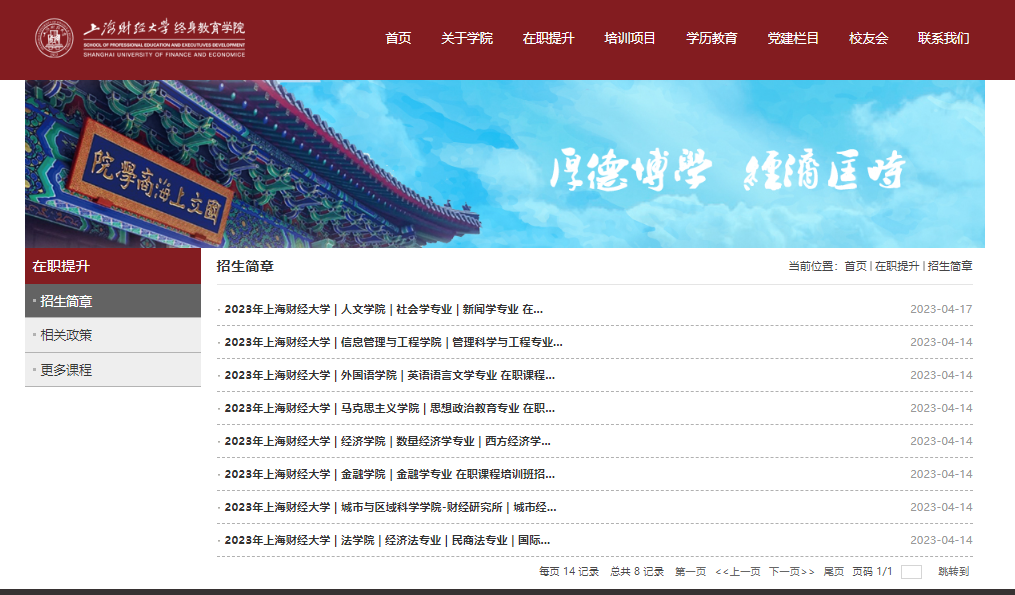Click the 首页 breadcrumb link
1015x595 pixels.
pos(855,266)
